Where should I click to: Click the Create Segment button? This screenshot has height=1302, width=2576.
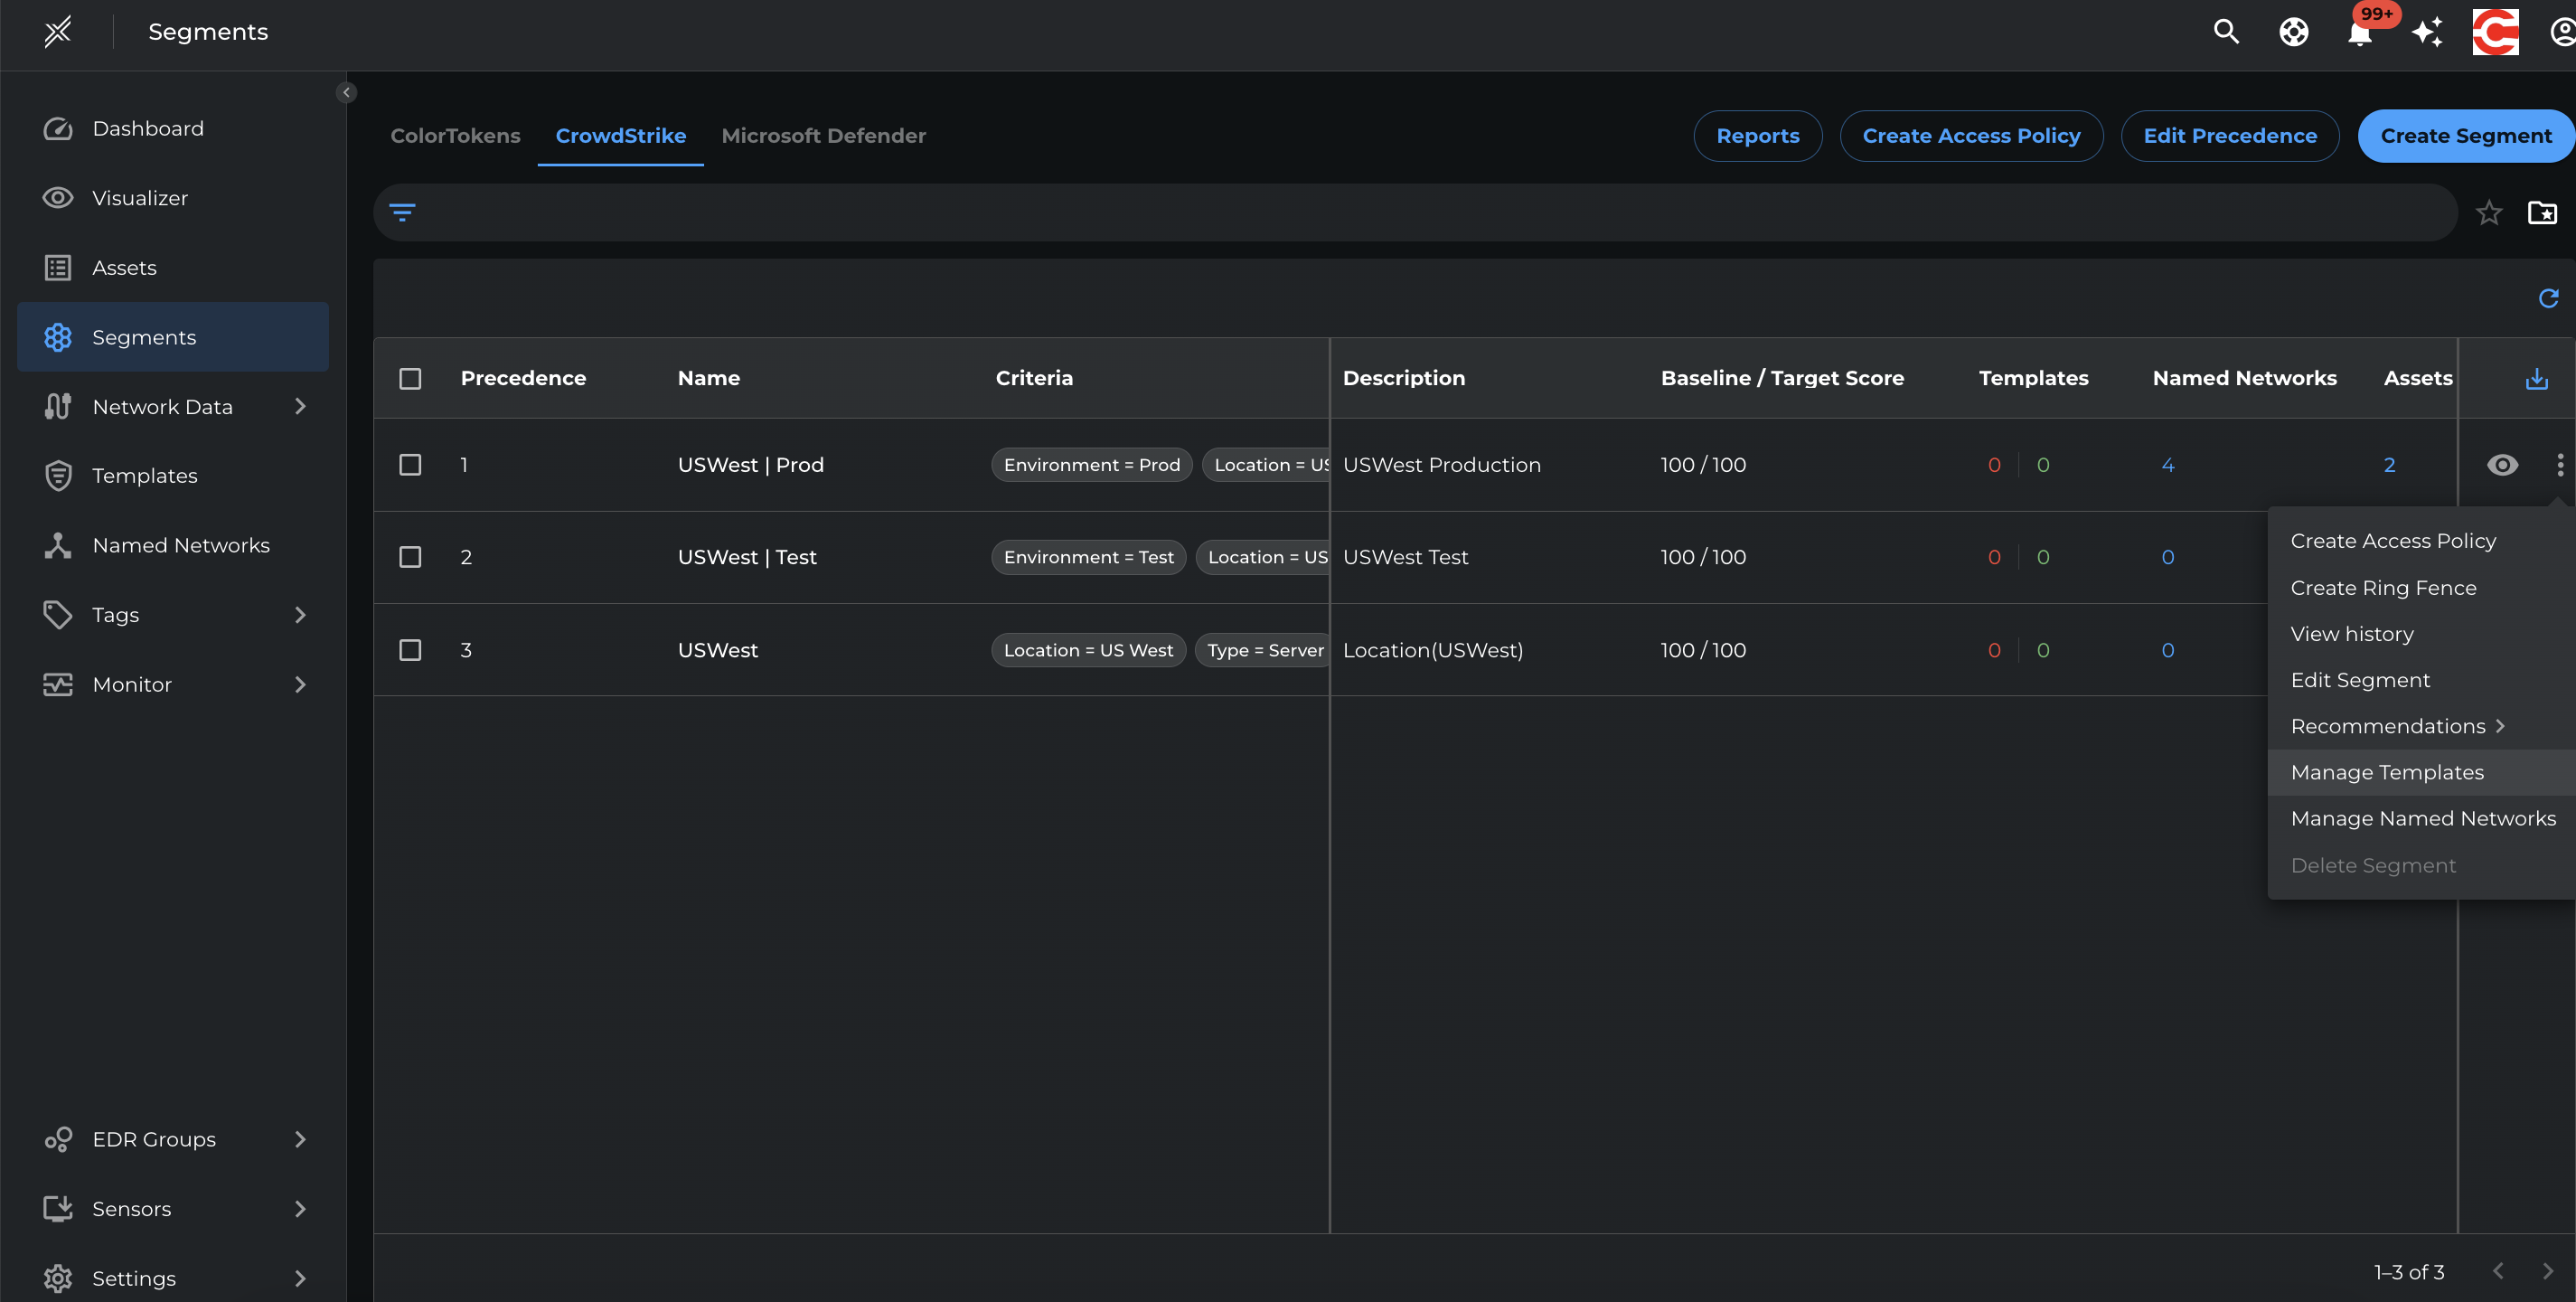(2465, 136)
